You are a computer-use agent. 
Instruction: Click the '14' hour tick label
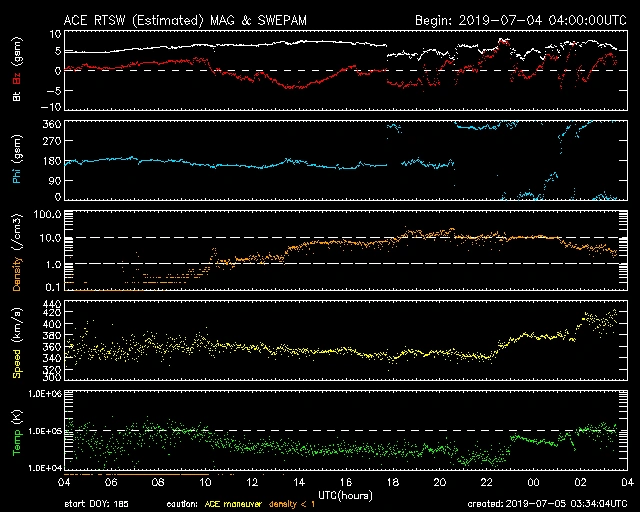pyautogui.click(x=299, y=483)
